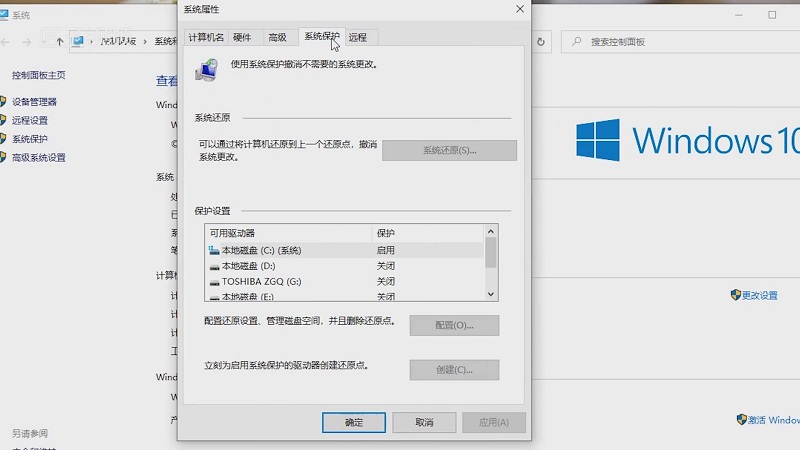Close the 系统属性 dialog

(x=520, y=9)
